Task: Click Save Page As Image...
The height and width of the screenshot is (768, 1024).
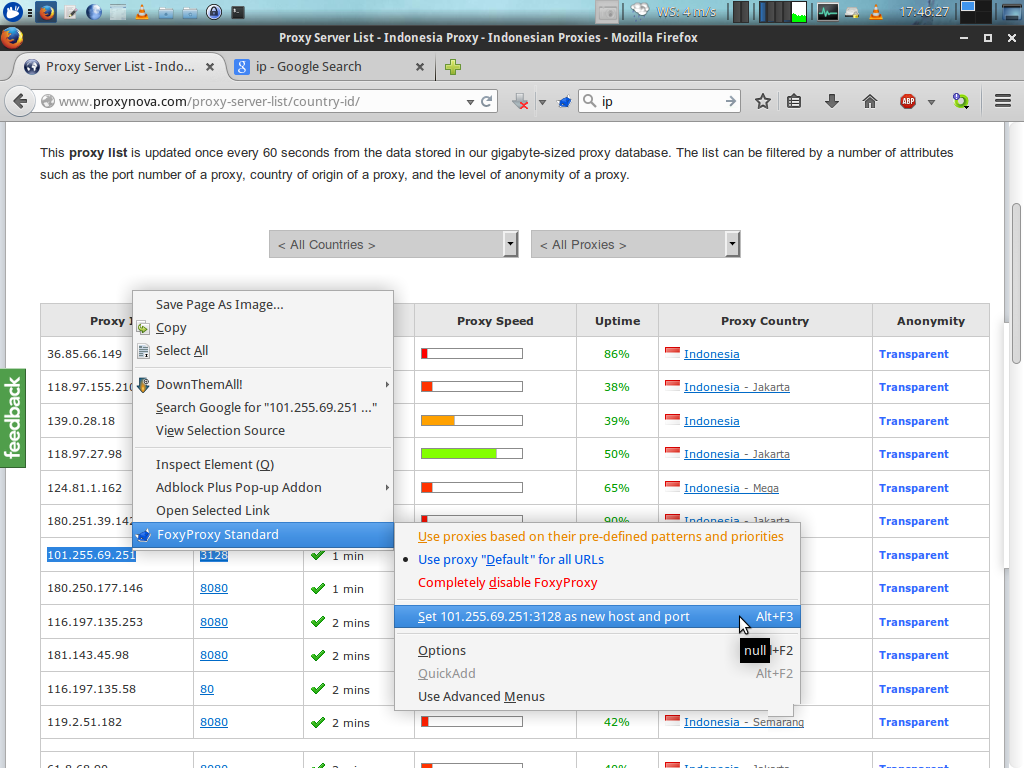Action: (263, 304)
